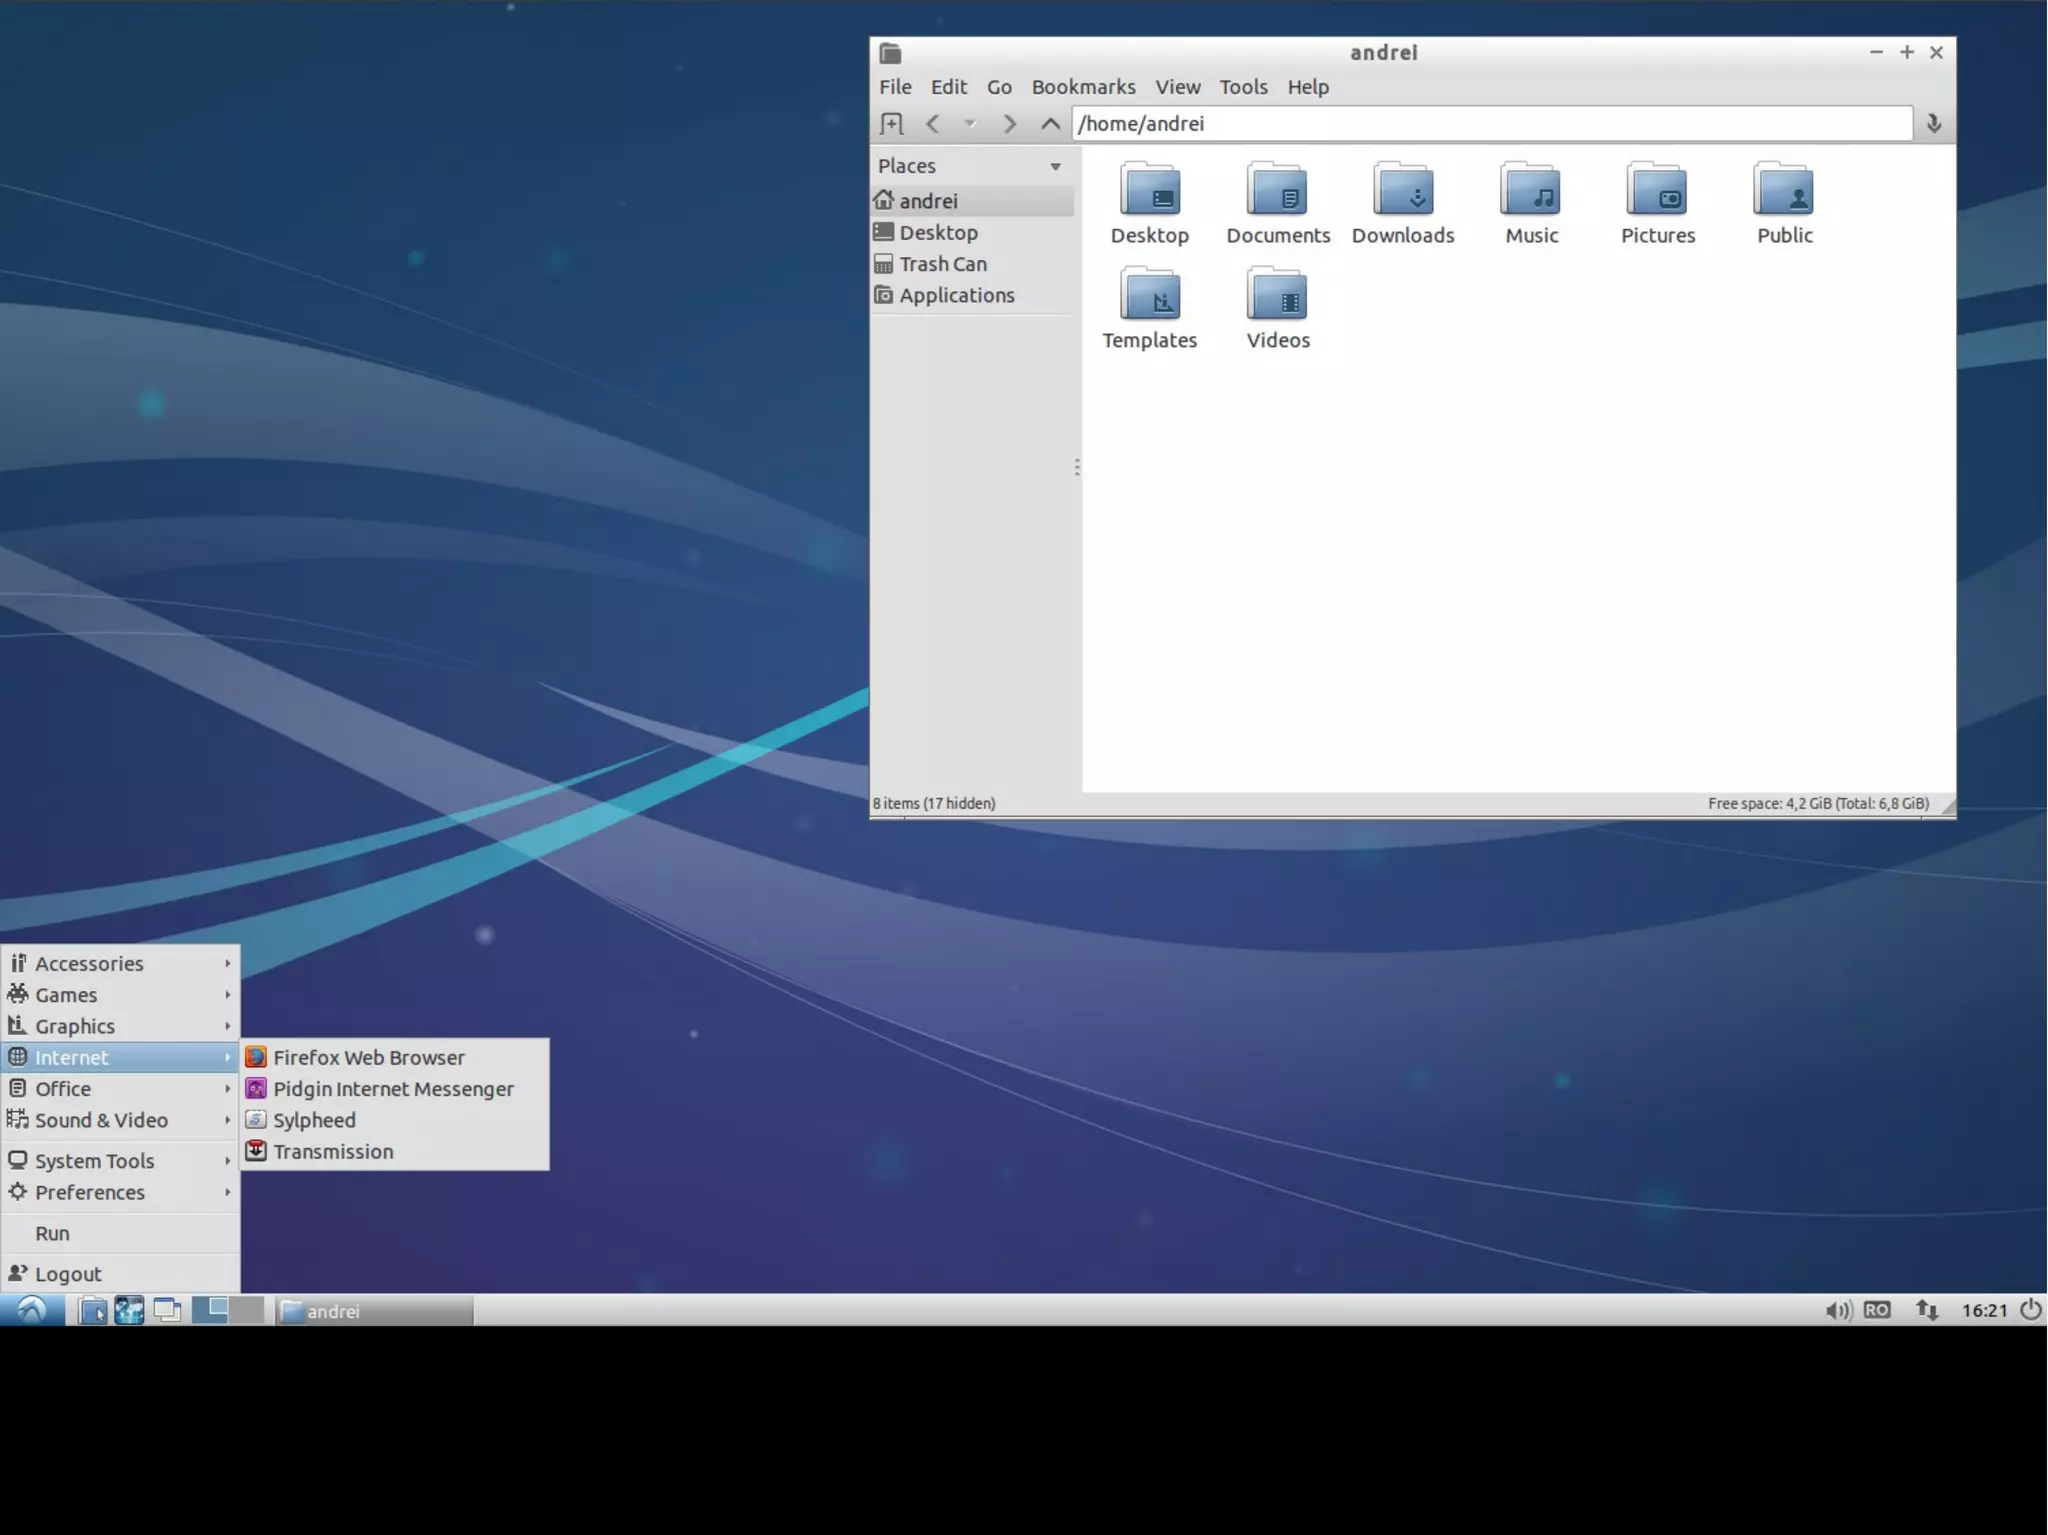Image resolution: width=2048 pixels, height=1535 pixels.
Task: Open the Tools menu in the menu bar
Action: 1243,87
